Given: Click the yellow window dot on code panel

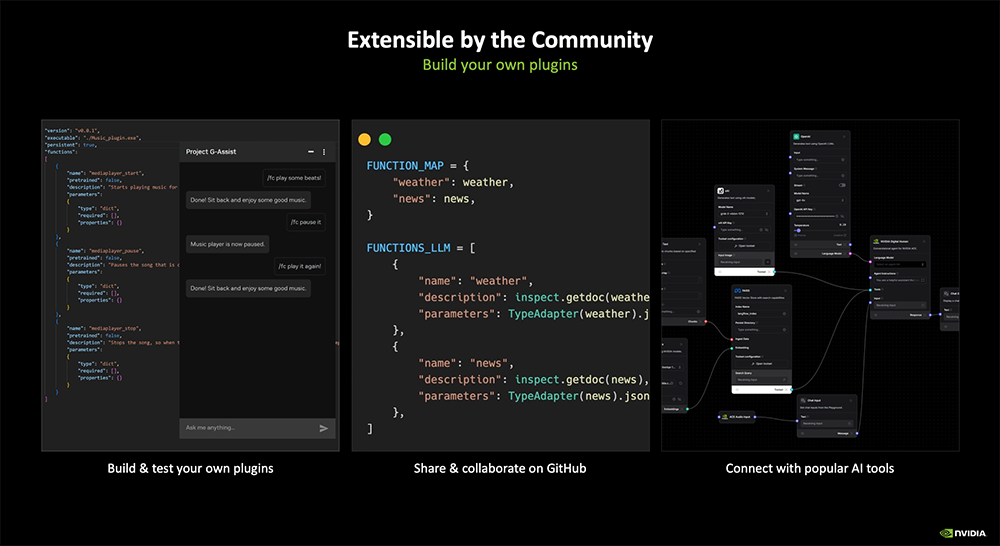Looking at the screenshot, I should click(365, 140).
